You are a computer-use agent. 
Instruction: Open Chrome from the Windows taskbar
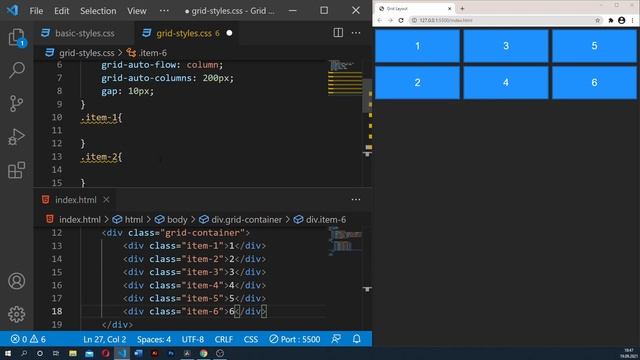click(204, 353)
